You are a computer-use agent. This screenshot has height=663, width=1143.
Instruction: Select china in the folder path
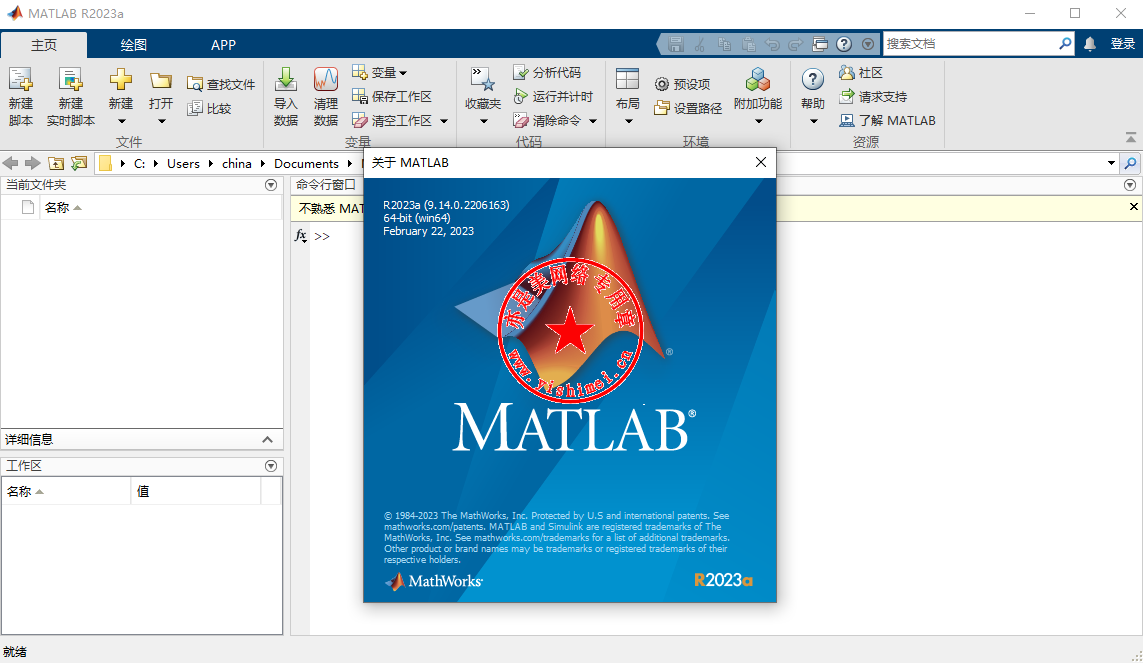coord(237,164)
